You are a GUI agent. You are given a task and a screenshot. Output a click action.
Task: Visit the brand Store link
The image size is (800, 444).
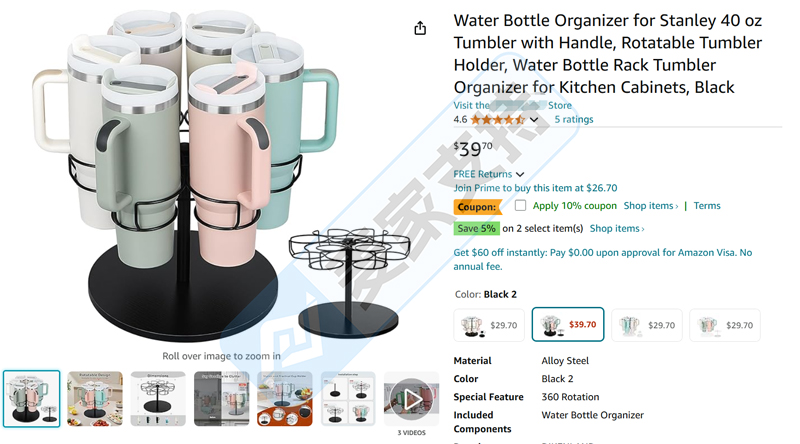[x=513, y=106]
